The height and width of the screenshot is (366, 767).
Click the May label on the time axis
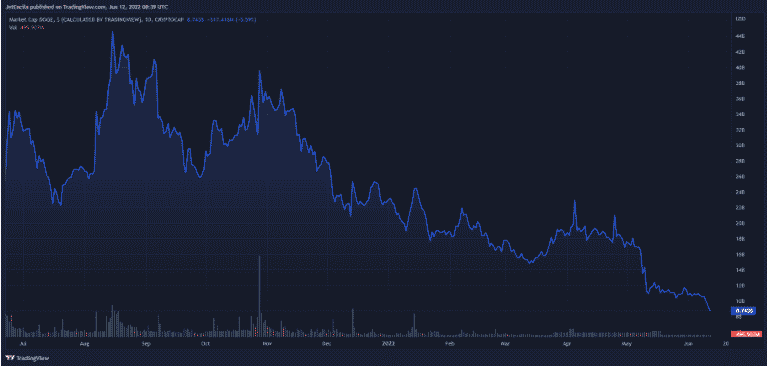coord(628,344)
